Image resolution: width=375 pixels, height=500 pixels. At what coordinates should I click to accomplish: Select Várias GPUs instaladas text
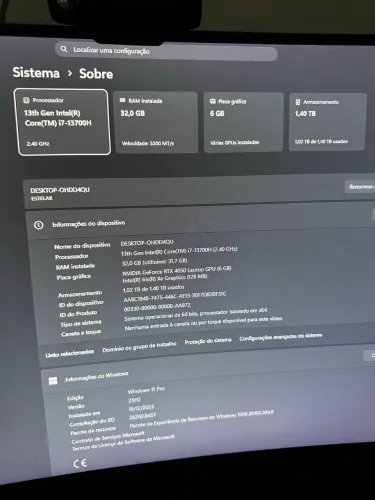click(x=235, y=142)
